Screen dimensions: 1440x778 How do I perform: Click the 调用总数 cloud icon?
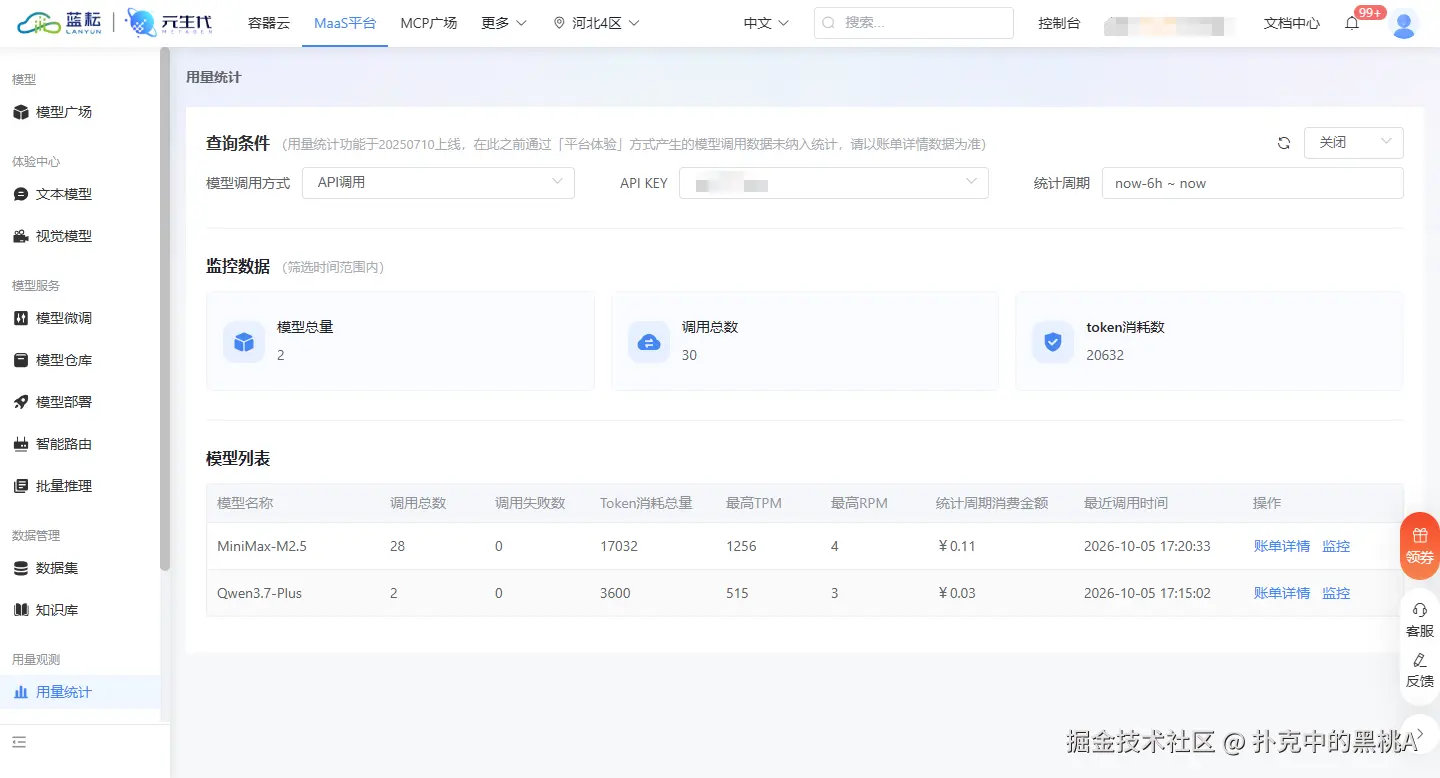click(x=649, y=342)
